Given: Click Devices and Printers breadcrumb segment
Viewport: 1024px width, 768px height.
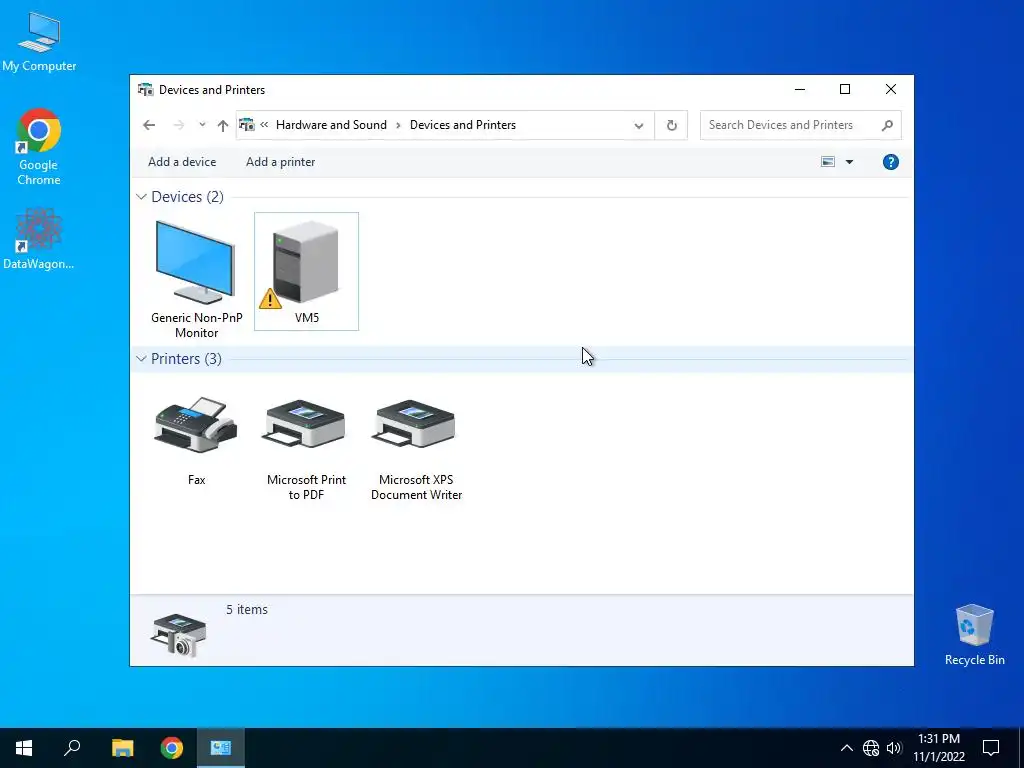Looking at the screenshot, I should pyautogui.click(x=462, y=125).
